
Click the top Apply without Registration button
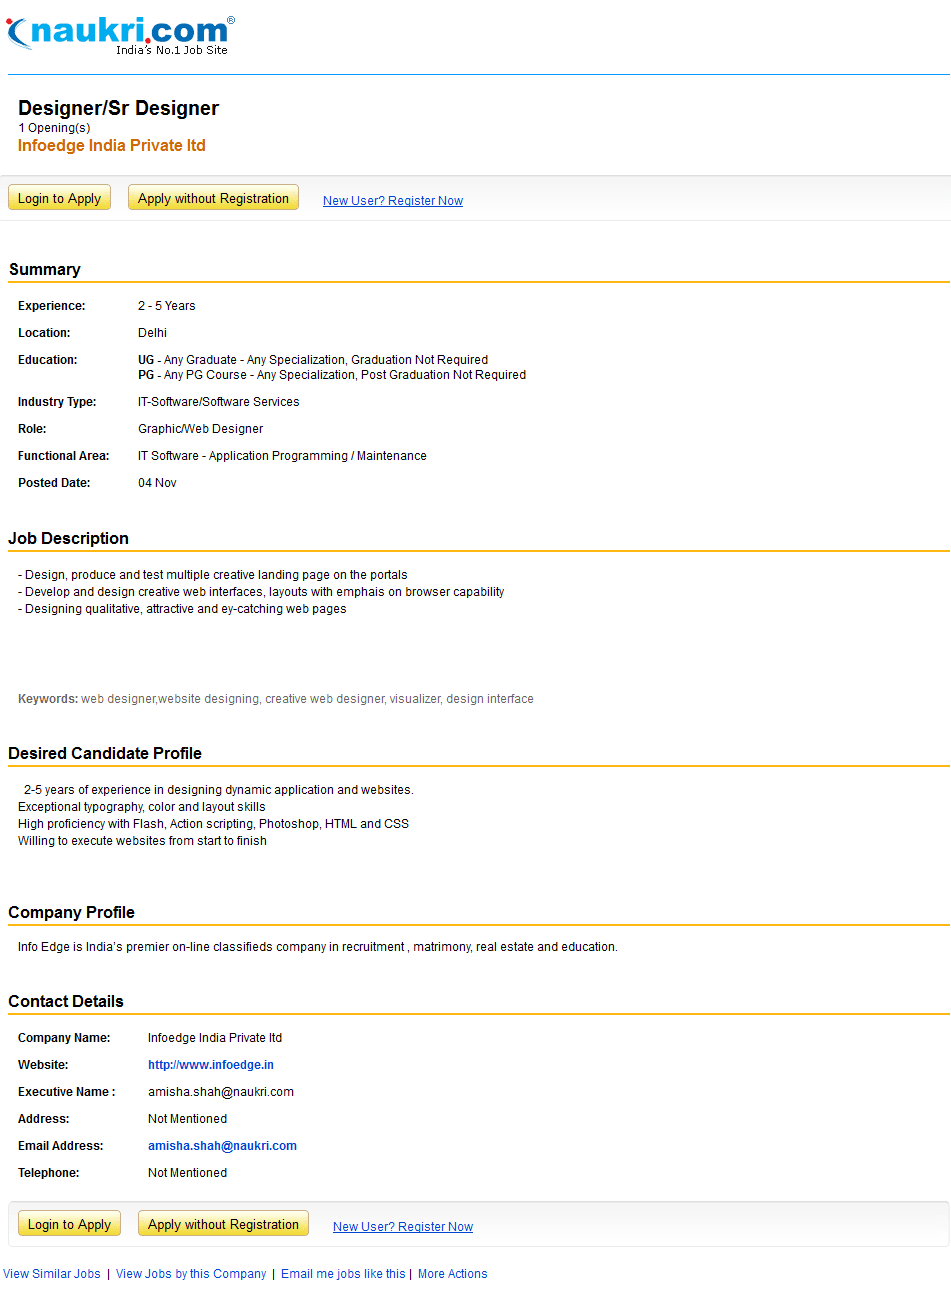pyautogui.click(x=213, y=198)
